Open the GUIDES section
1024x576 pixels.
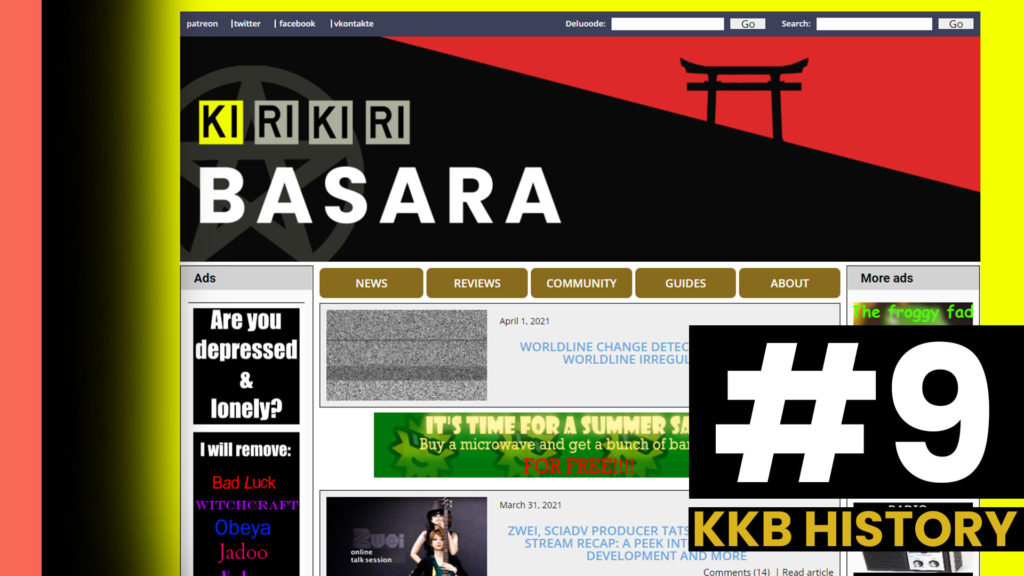686,283
